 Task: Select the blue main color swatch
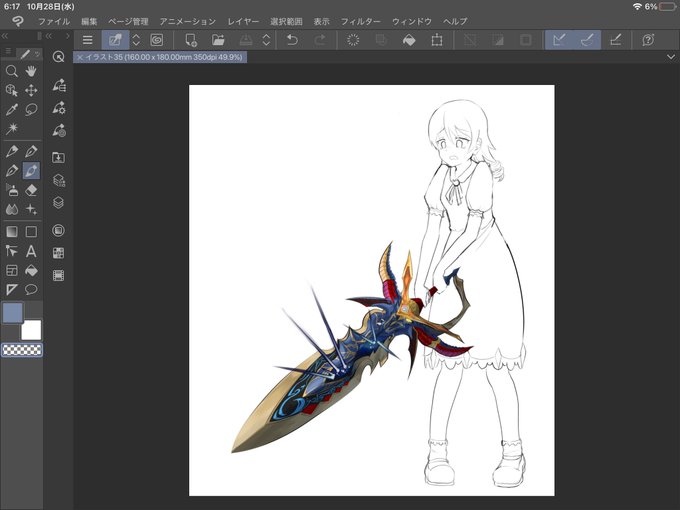(13, 312)
